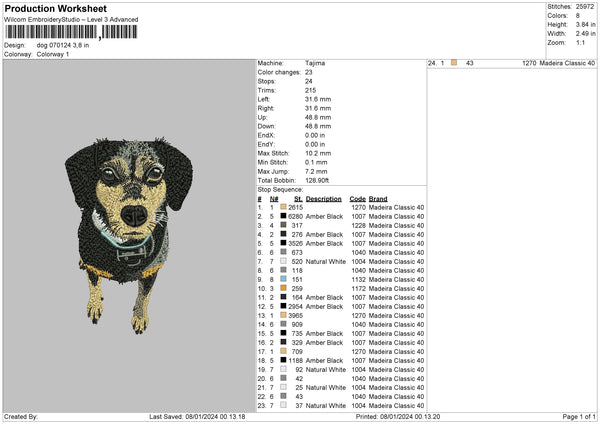This screenshot has height=424, width=600.
Task: Pick the orange swatch at stop 10
Action: [284, 288]
